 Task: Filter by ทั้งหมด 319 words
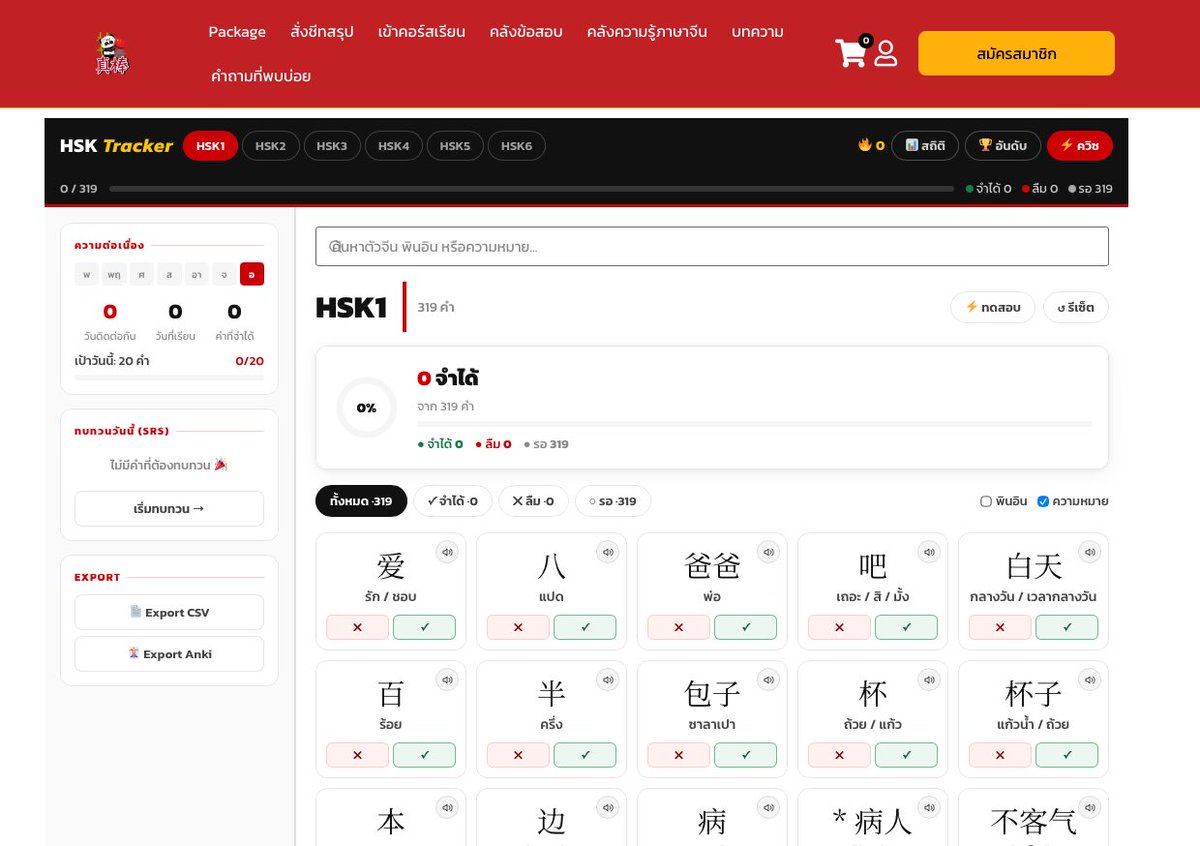361,501
